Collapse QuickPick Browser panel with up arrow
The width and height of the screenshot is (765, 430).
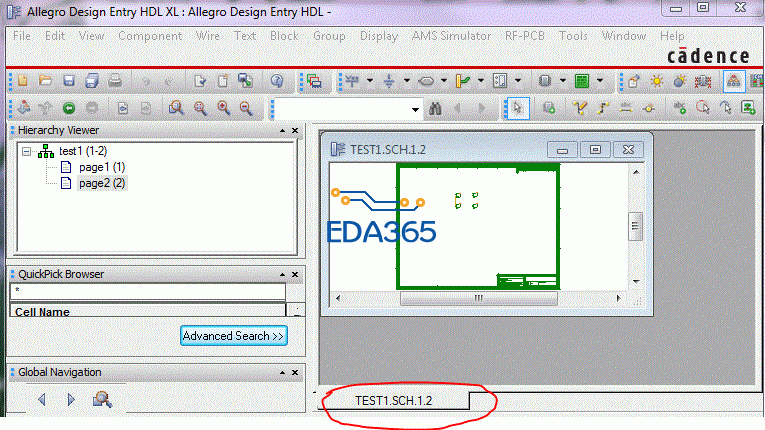[x=282, y=275]
